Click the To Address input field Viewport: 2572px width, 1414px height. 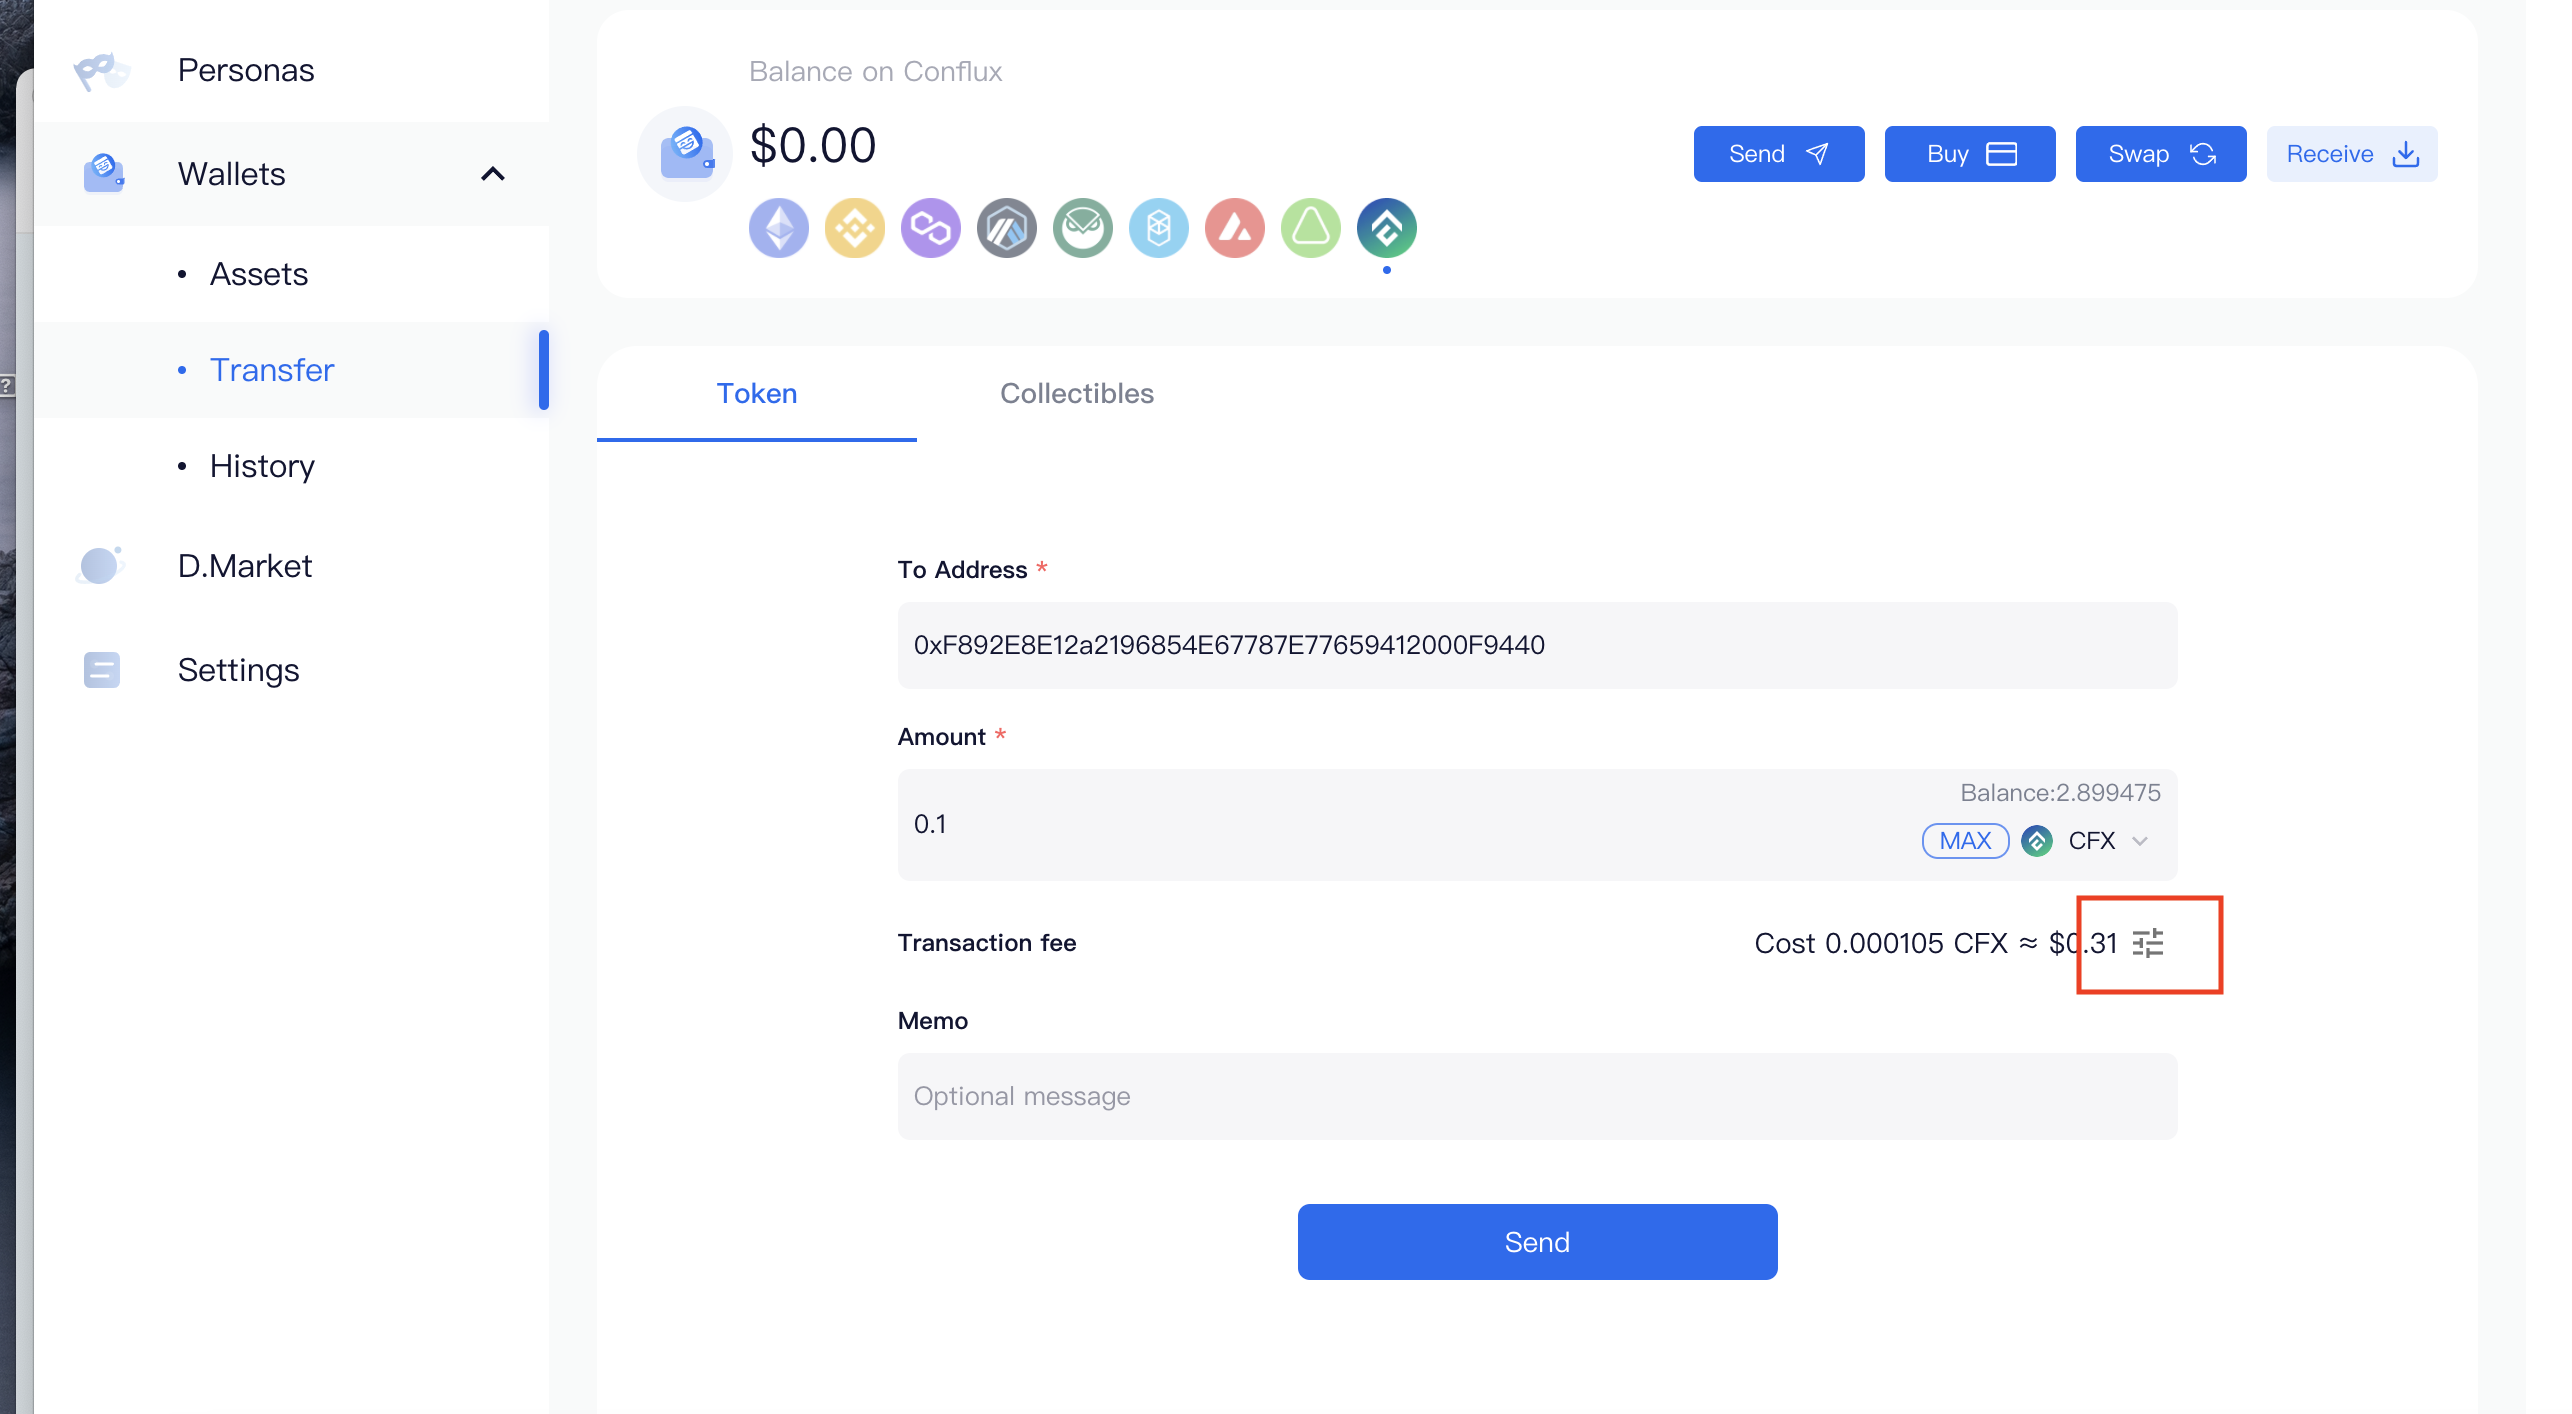[x=1536, y=645]
